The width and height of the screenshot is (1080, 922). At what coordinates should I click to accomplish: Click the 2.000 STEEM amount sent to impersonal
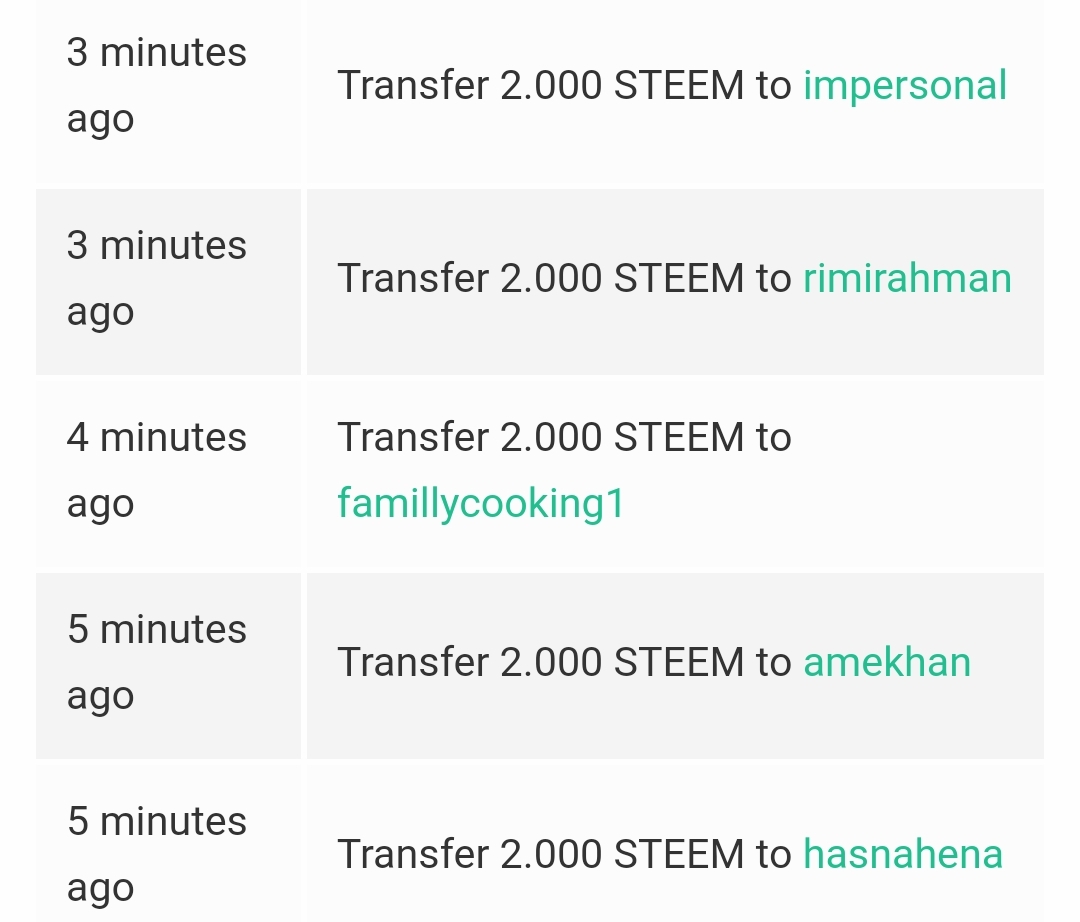tap(622, 86)
